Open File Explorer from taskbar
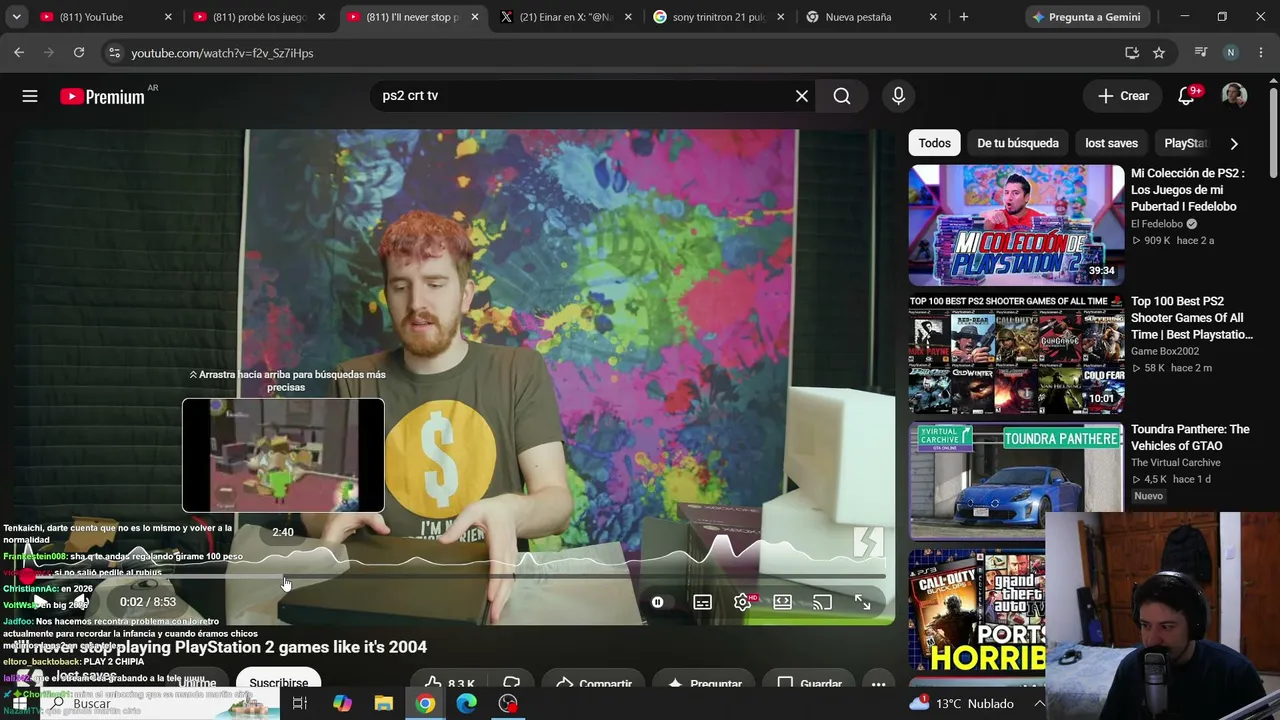The width and height of the screenshot is (1280, 720). [384, 704]
